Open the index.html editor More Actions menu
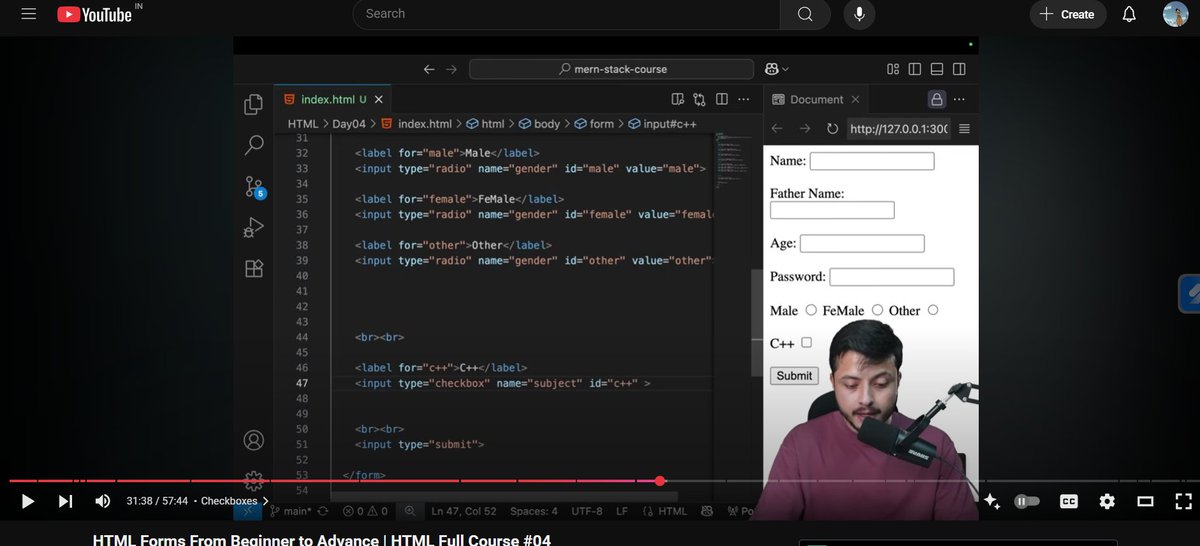The image size is (1200, 546). click(x=743, y=99)
